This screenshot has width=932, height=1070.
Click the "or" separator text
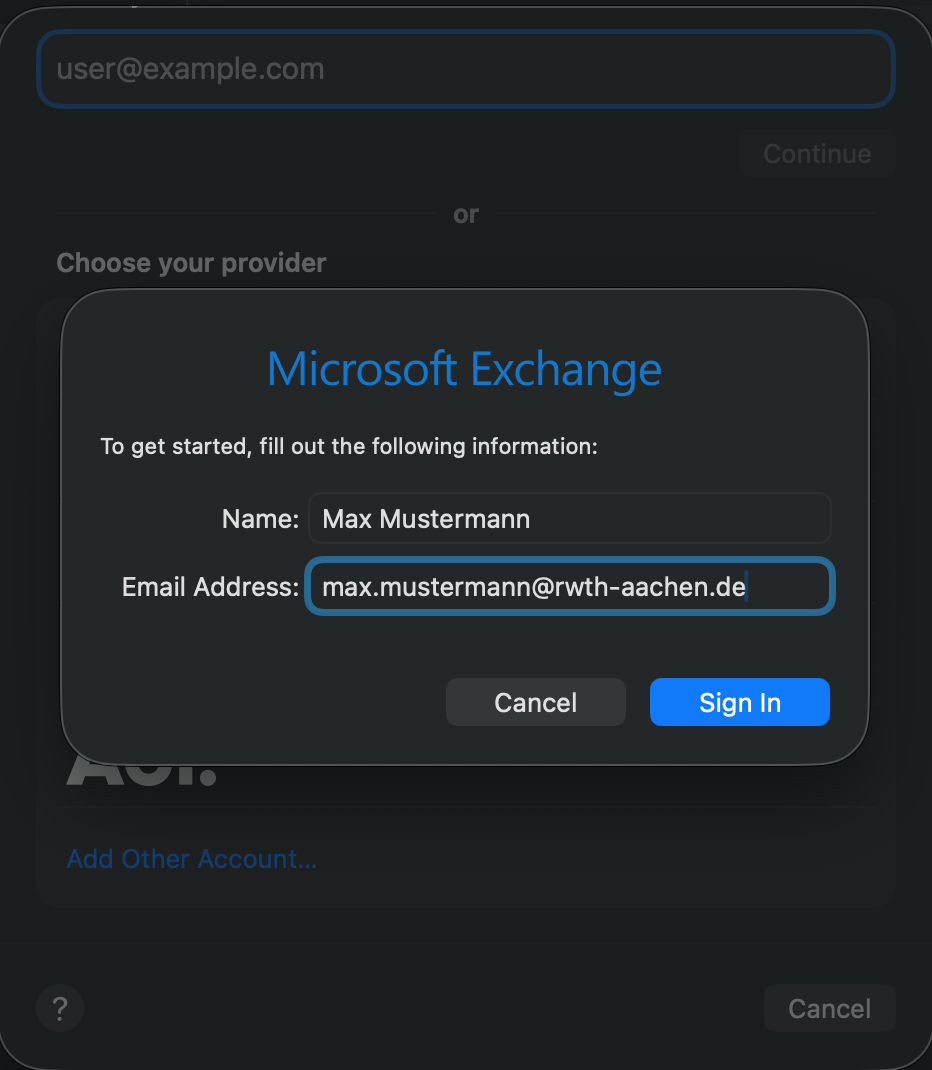click(466, 214)
